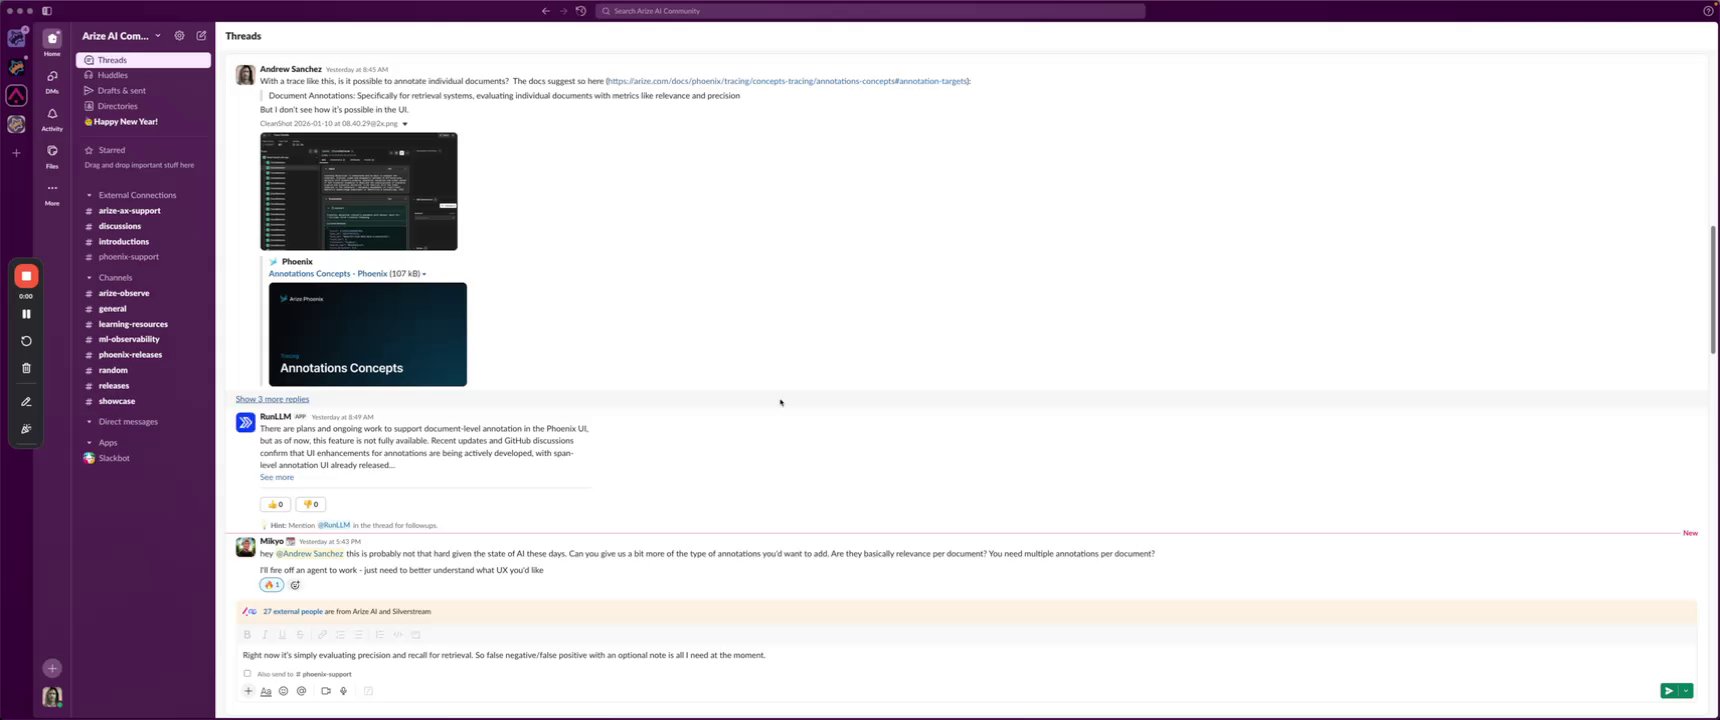Switch to the Arize workspace icon
Screen dimensions: 1720x720
pos(16,96)
